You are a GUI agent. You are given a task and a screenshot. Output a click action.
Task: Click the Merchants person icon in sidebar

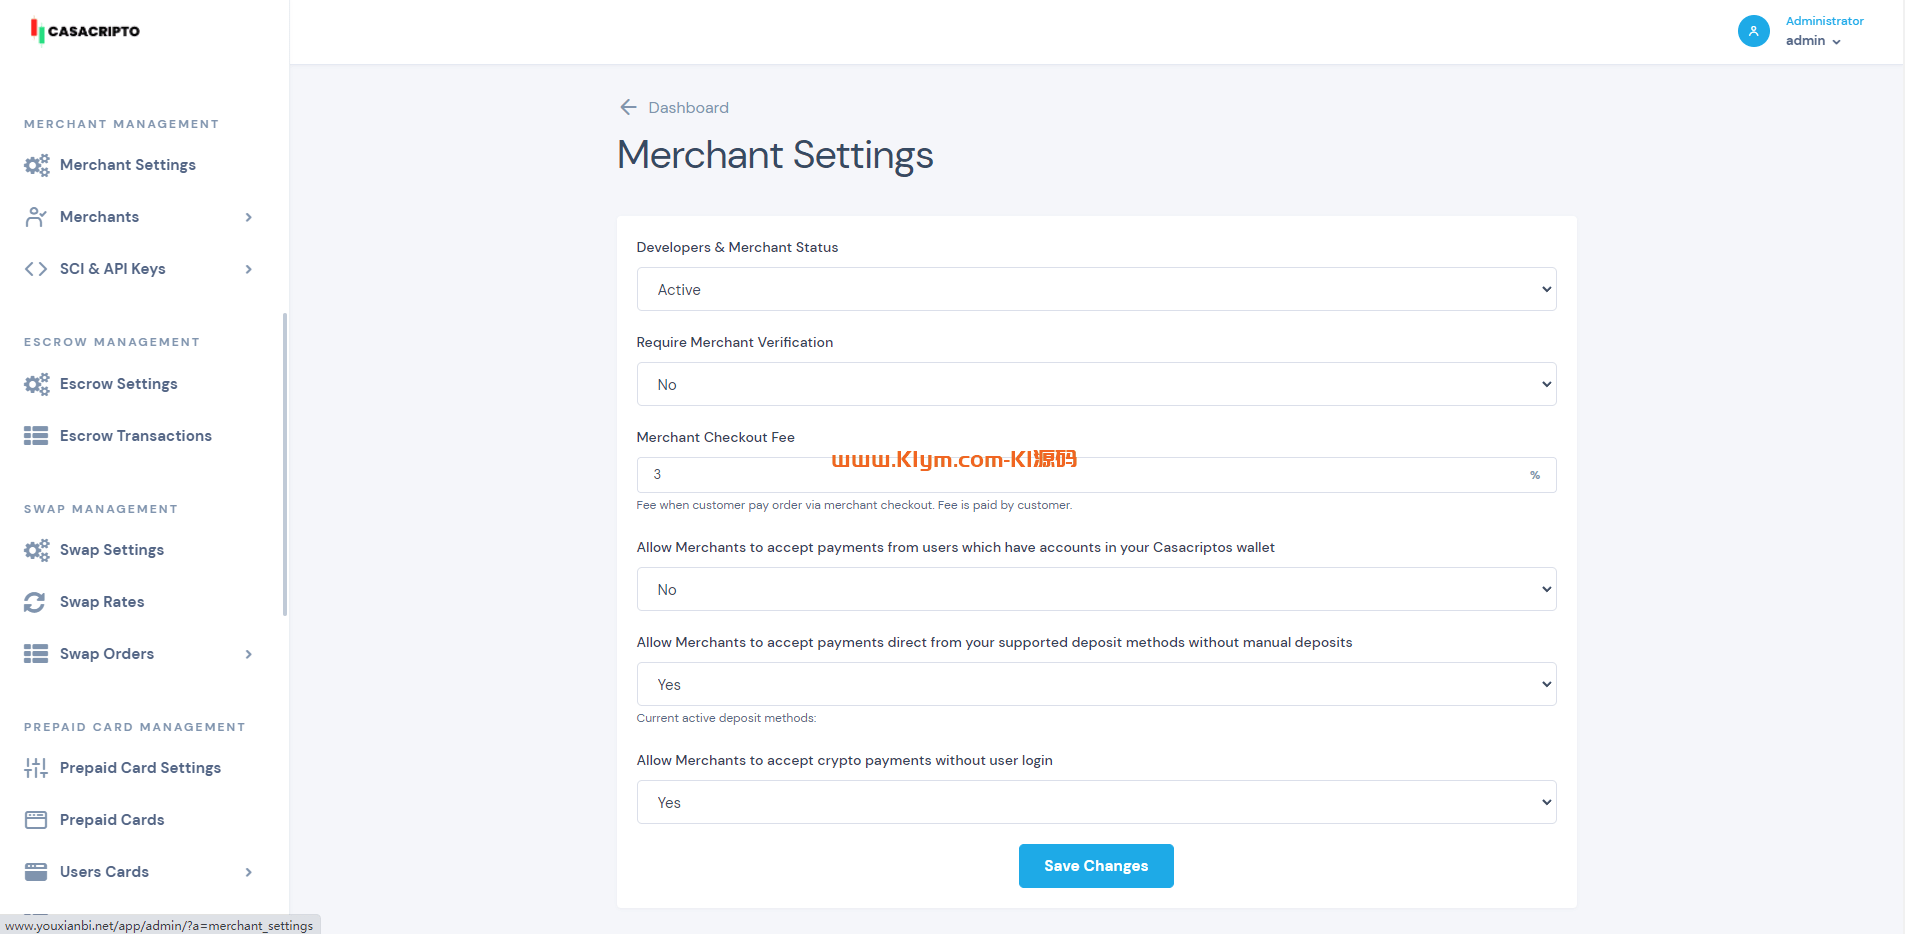36,217
